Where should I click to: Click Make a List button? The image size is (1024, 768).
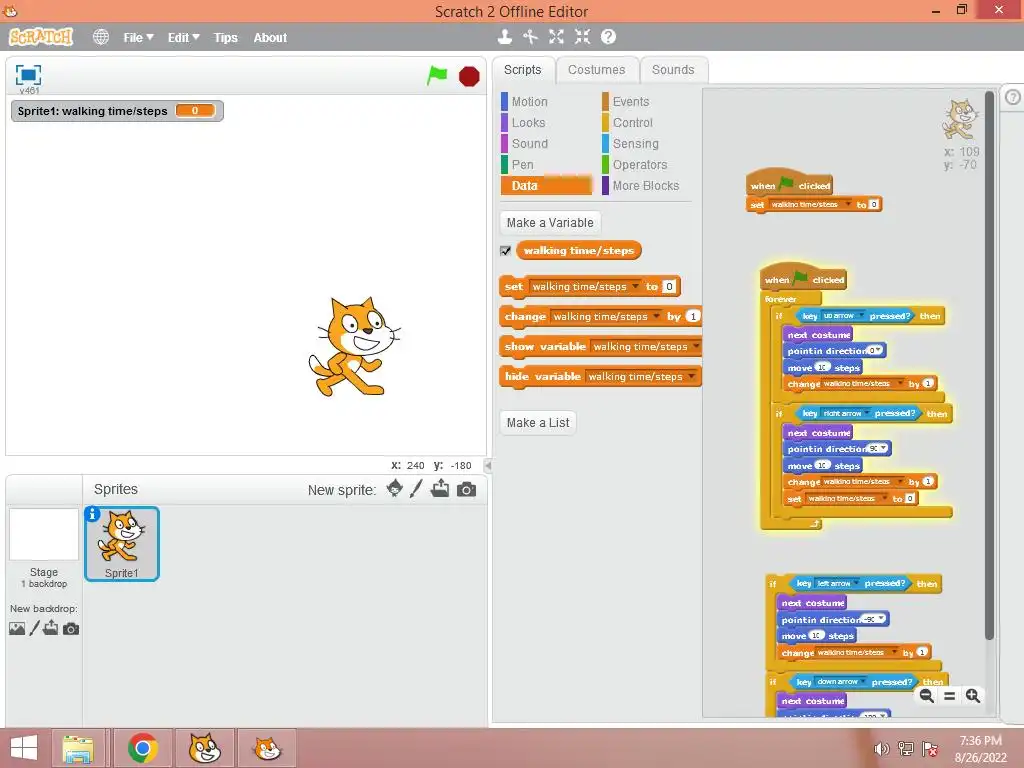[x=538, y=423]
